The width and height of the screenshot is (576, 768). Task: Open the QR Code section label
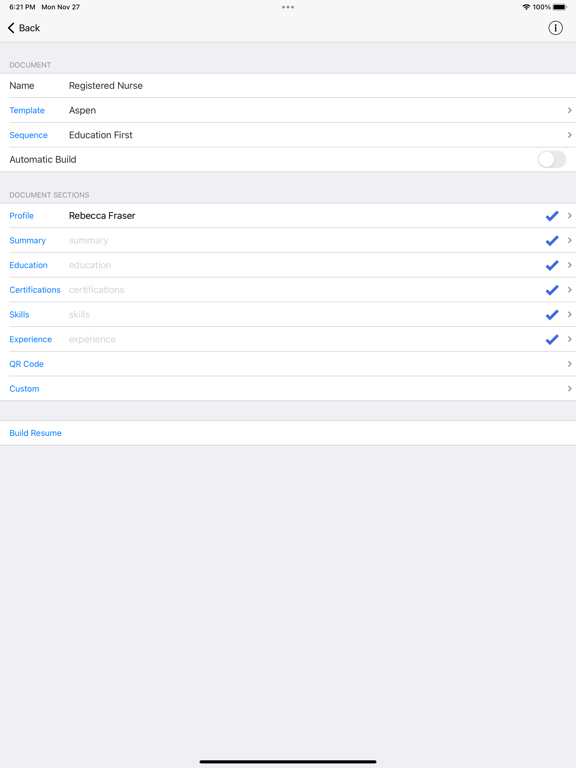[26, 364]
